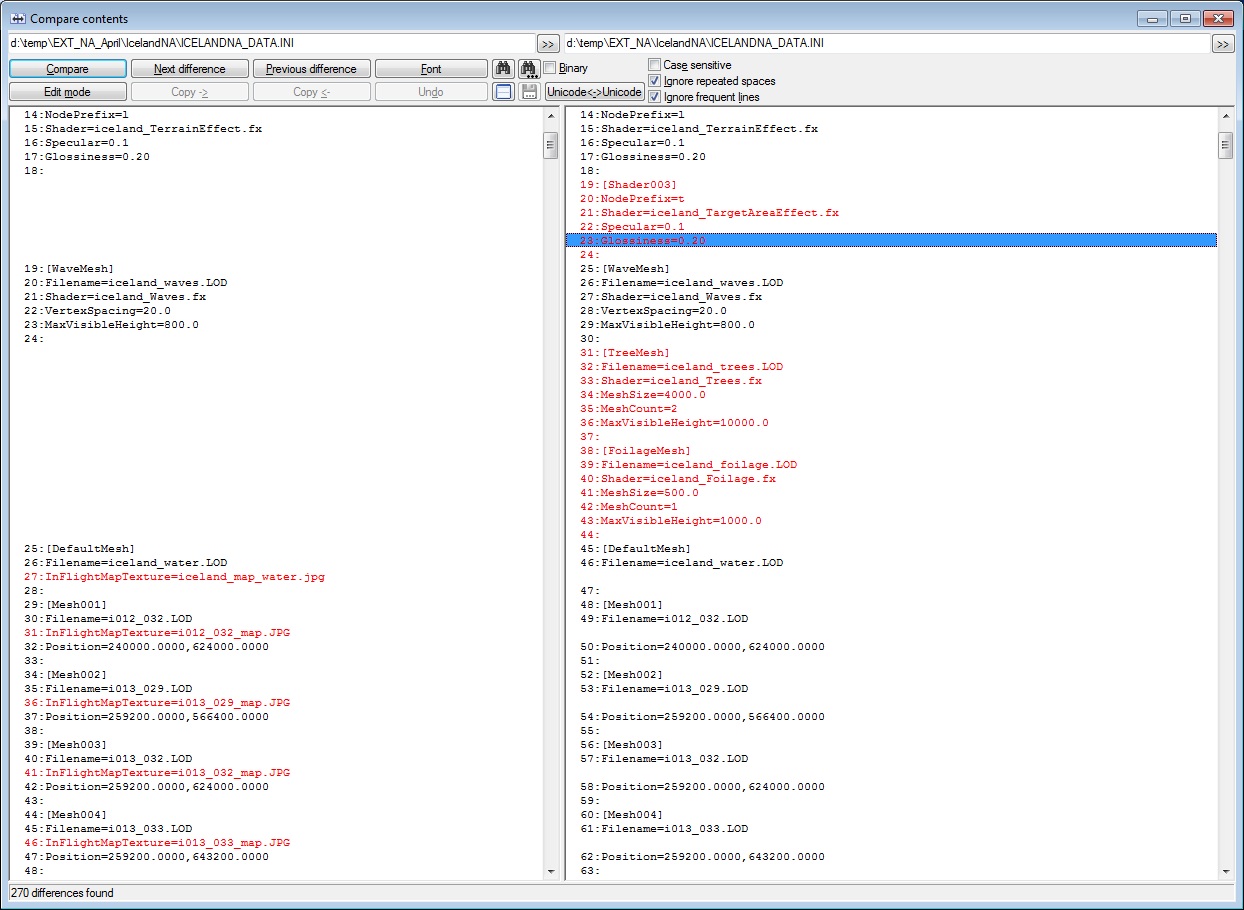Click line '31:[TreeMesh]' in right pane
This screenshot has width=1244, height=910.
[x=625, y=353]
